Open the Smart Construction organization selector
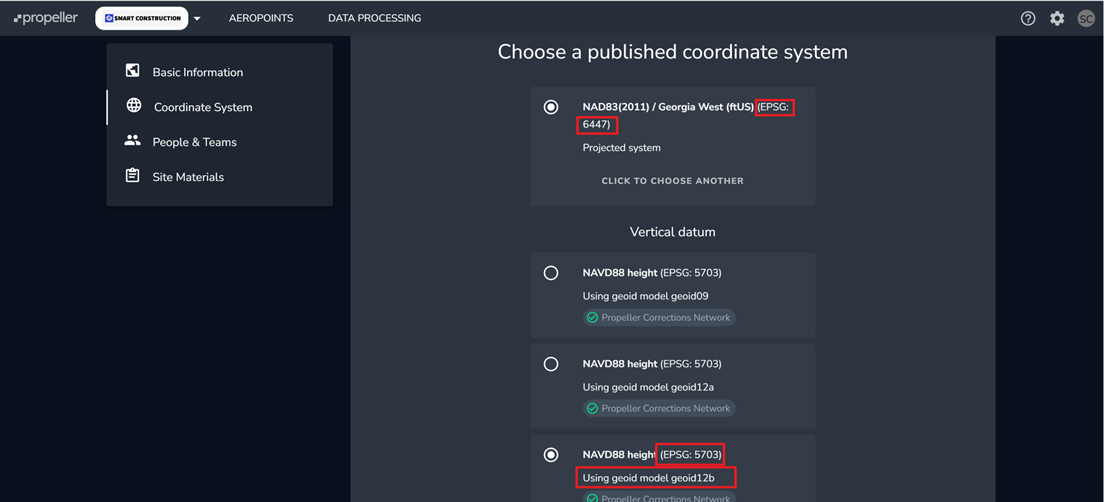The image size is (1109, 502). pos(141,18)
